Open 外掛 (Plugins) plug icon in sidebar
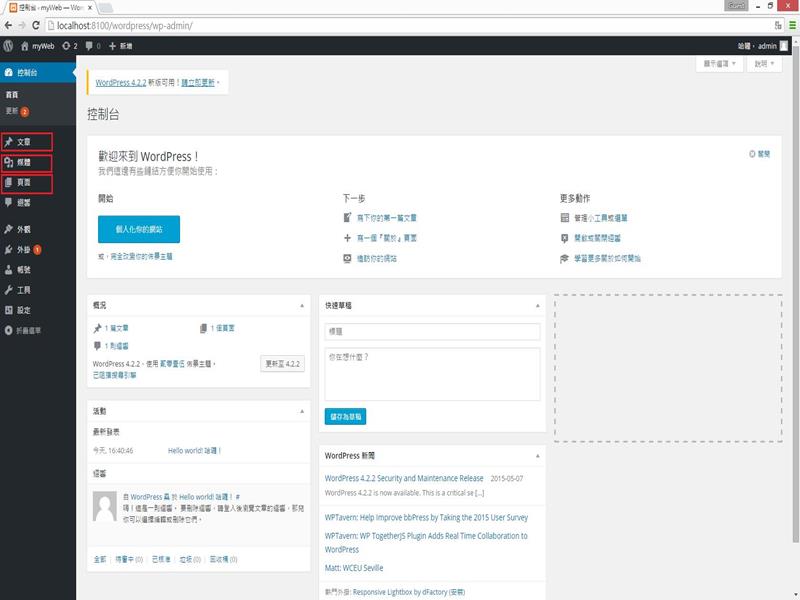The image size is (800, 600). coord(8,249)
